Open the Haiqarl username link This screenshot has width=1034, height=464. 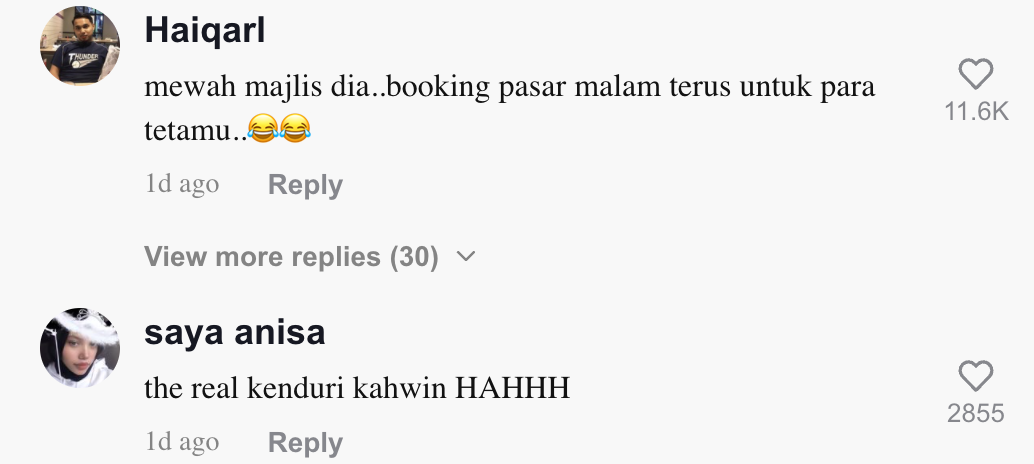(204, 30)
